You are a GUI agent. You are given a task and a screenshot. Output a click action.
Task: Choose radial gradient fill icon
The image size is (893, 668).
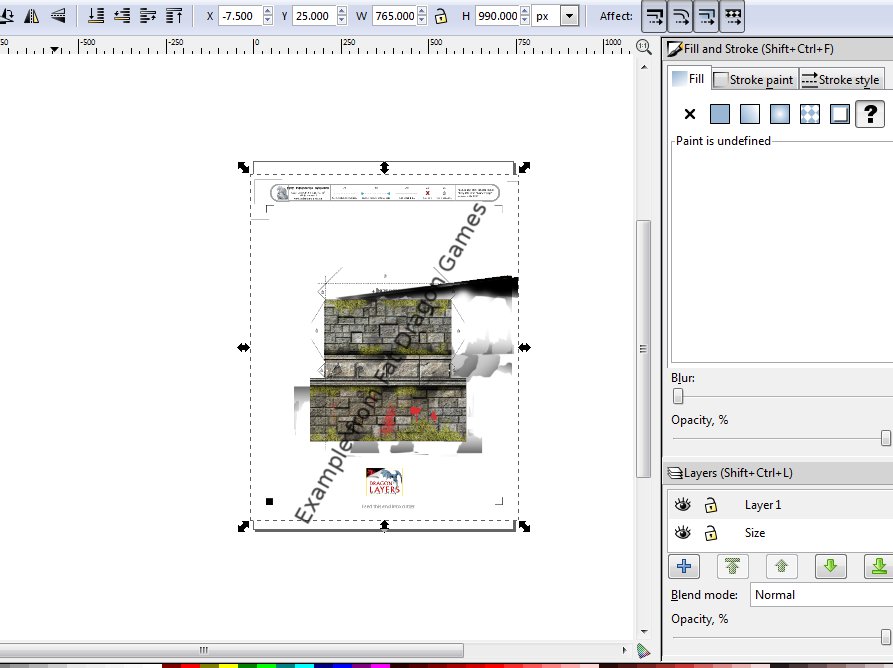[x=780, y=114]
